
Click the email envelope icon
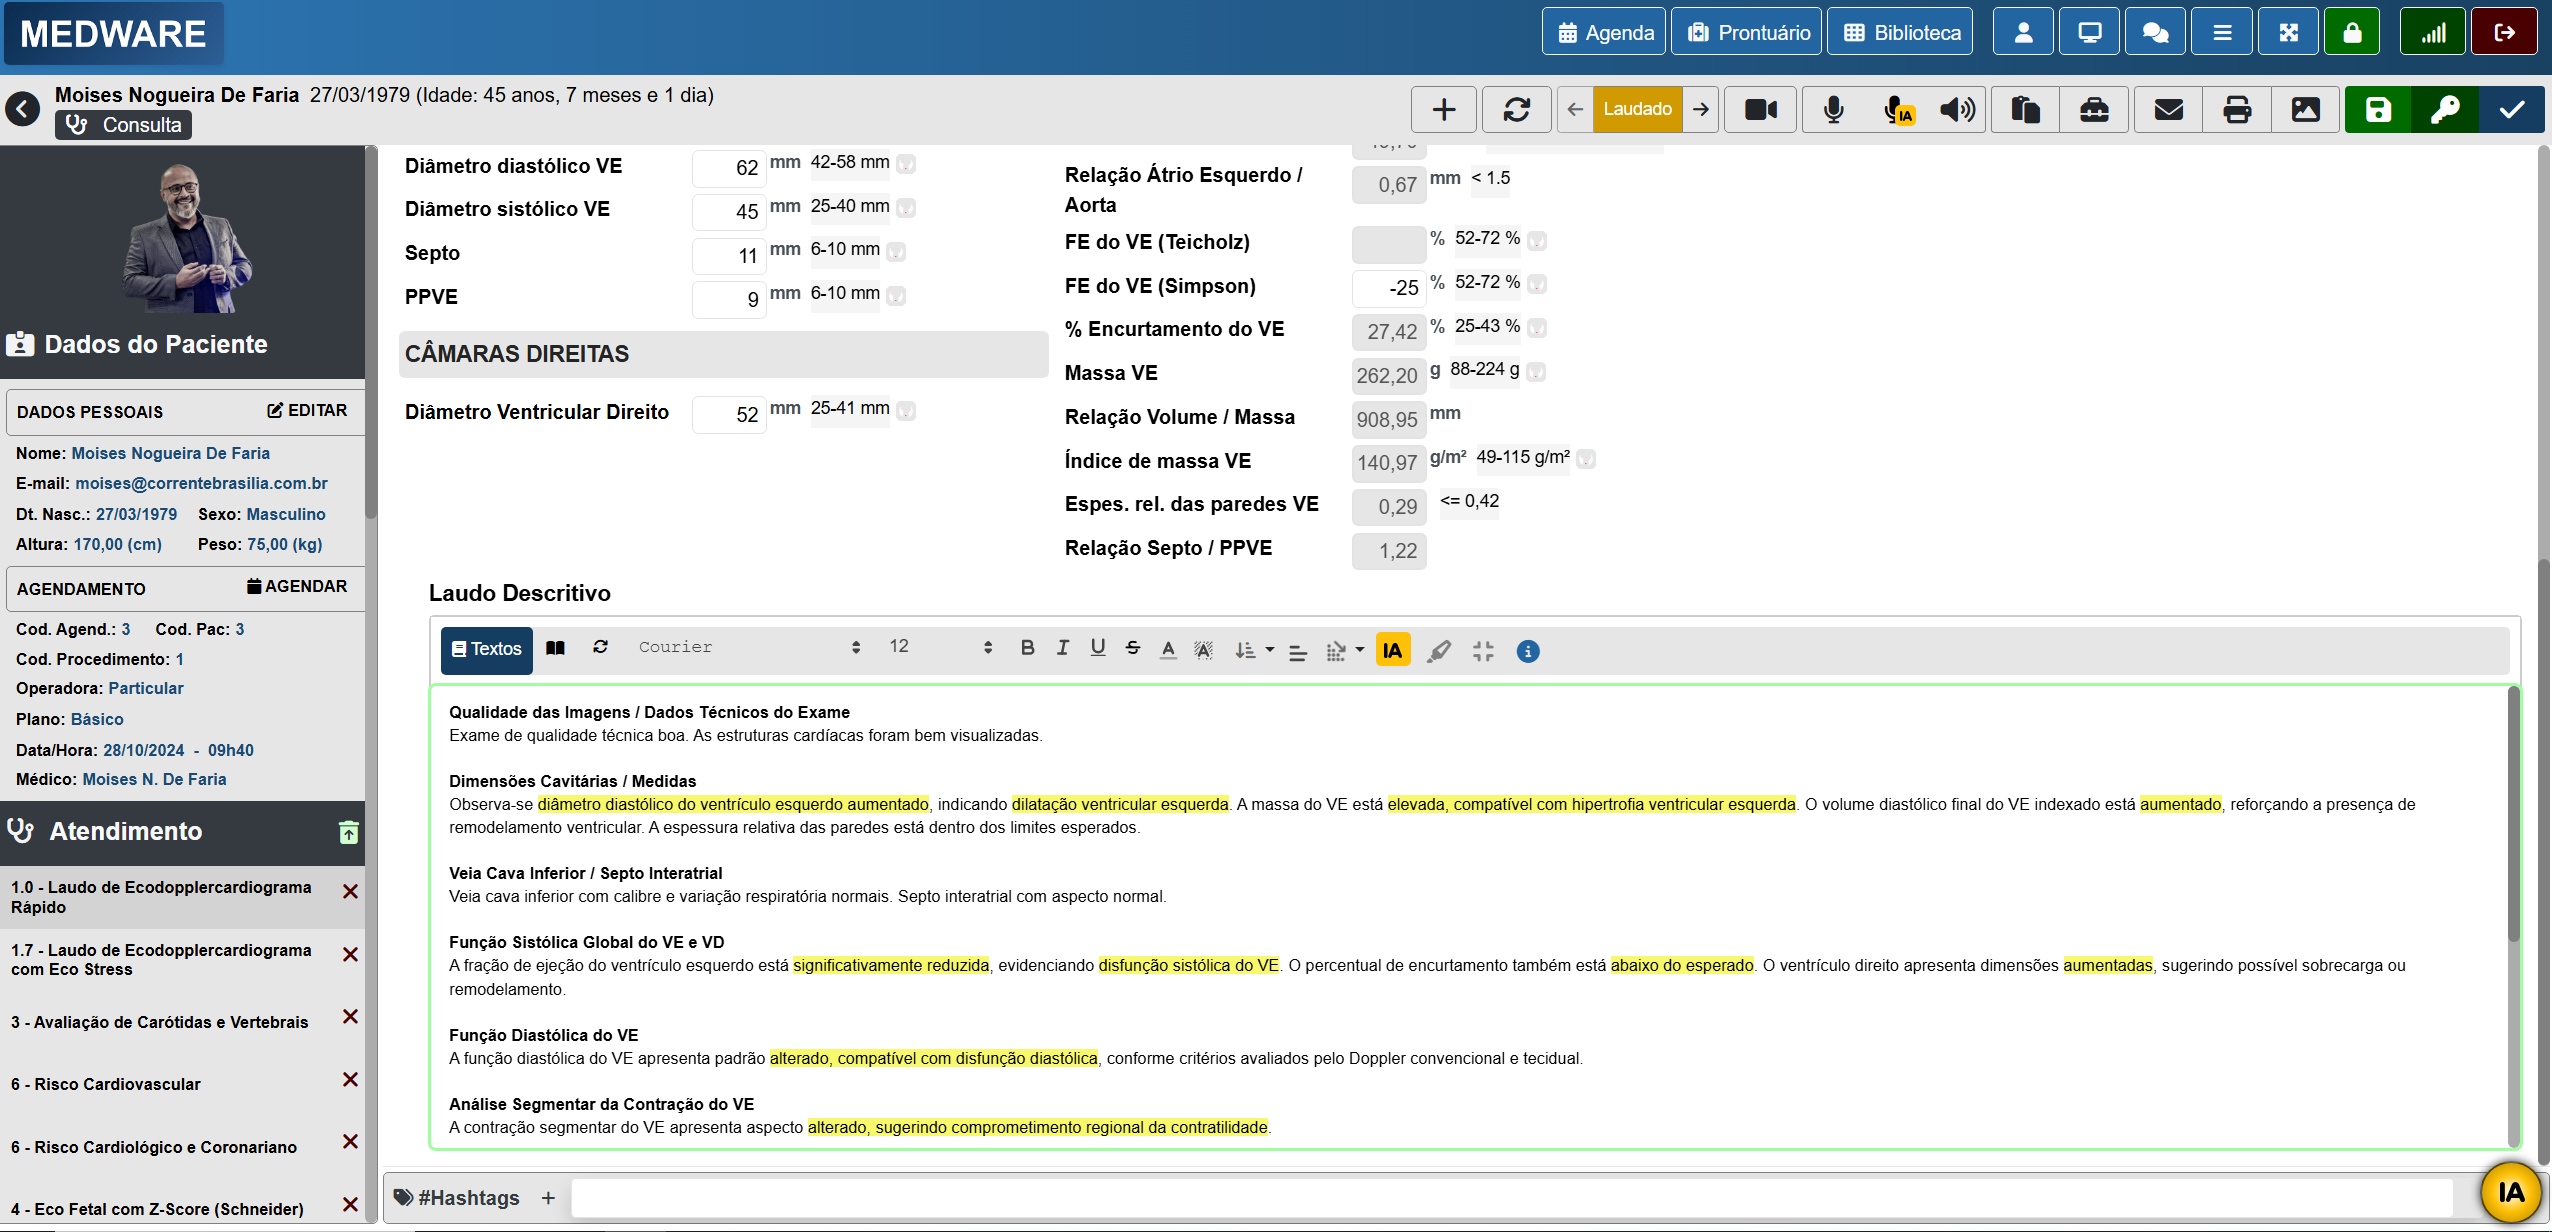pos(2168,109)
